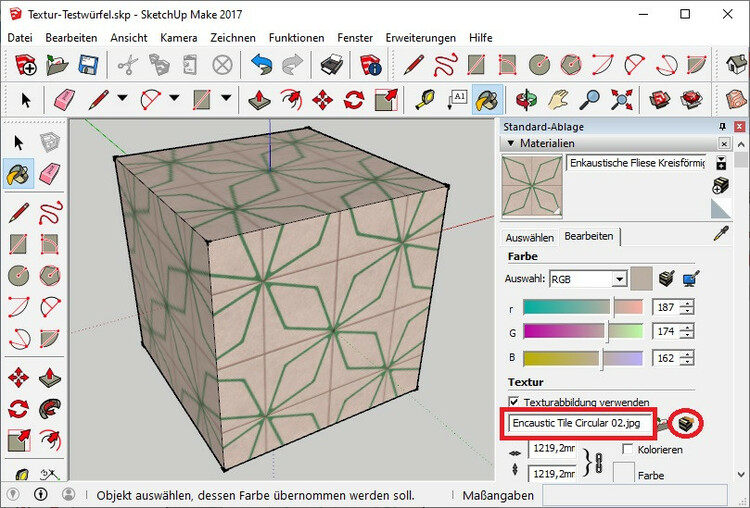Open a file with the Open folder icon

pyautogui.click(x=57, y=65)
